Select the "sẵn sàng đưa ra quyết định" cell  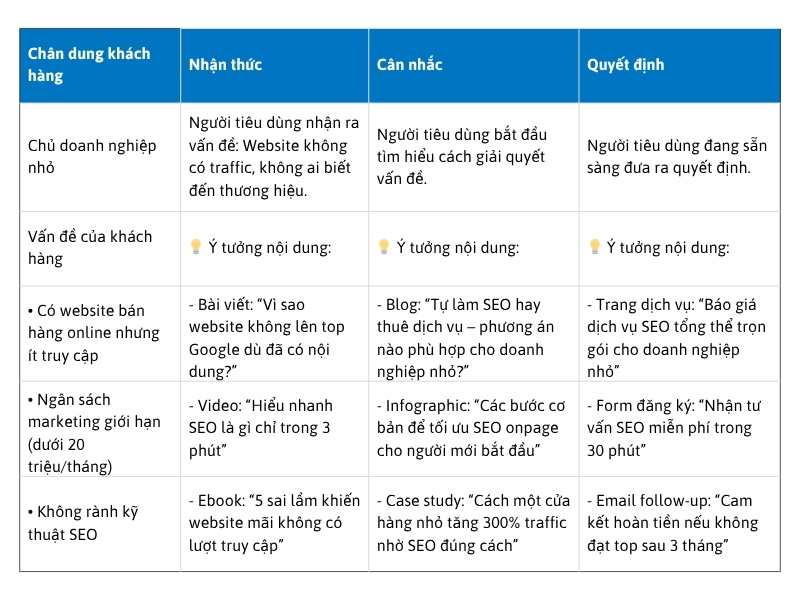pos(679,157)
